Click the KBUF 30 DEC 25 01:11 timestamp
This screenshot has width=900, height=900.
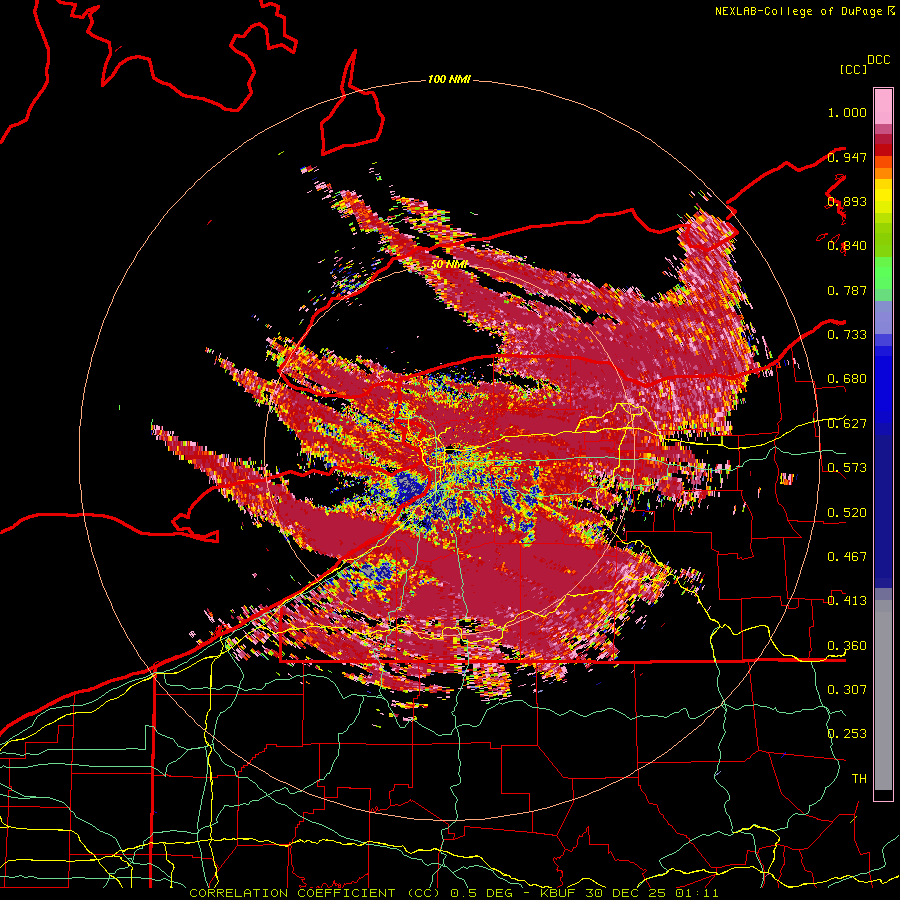point(629,893)
